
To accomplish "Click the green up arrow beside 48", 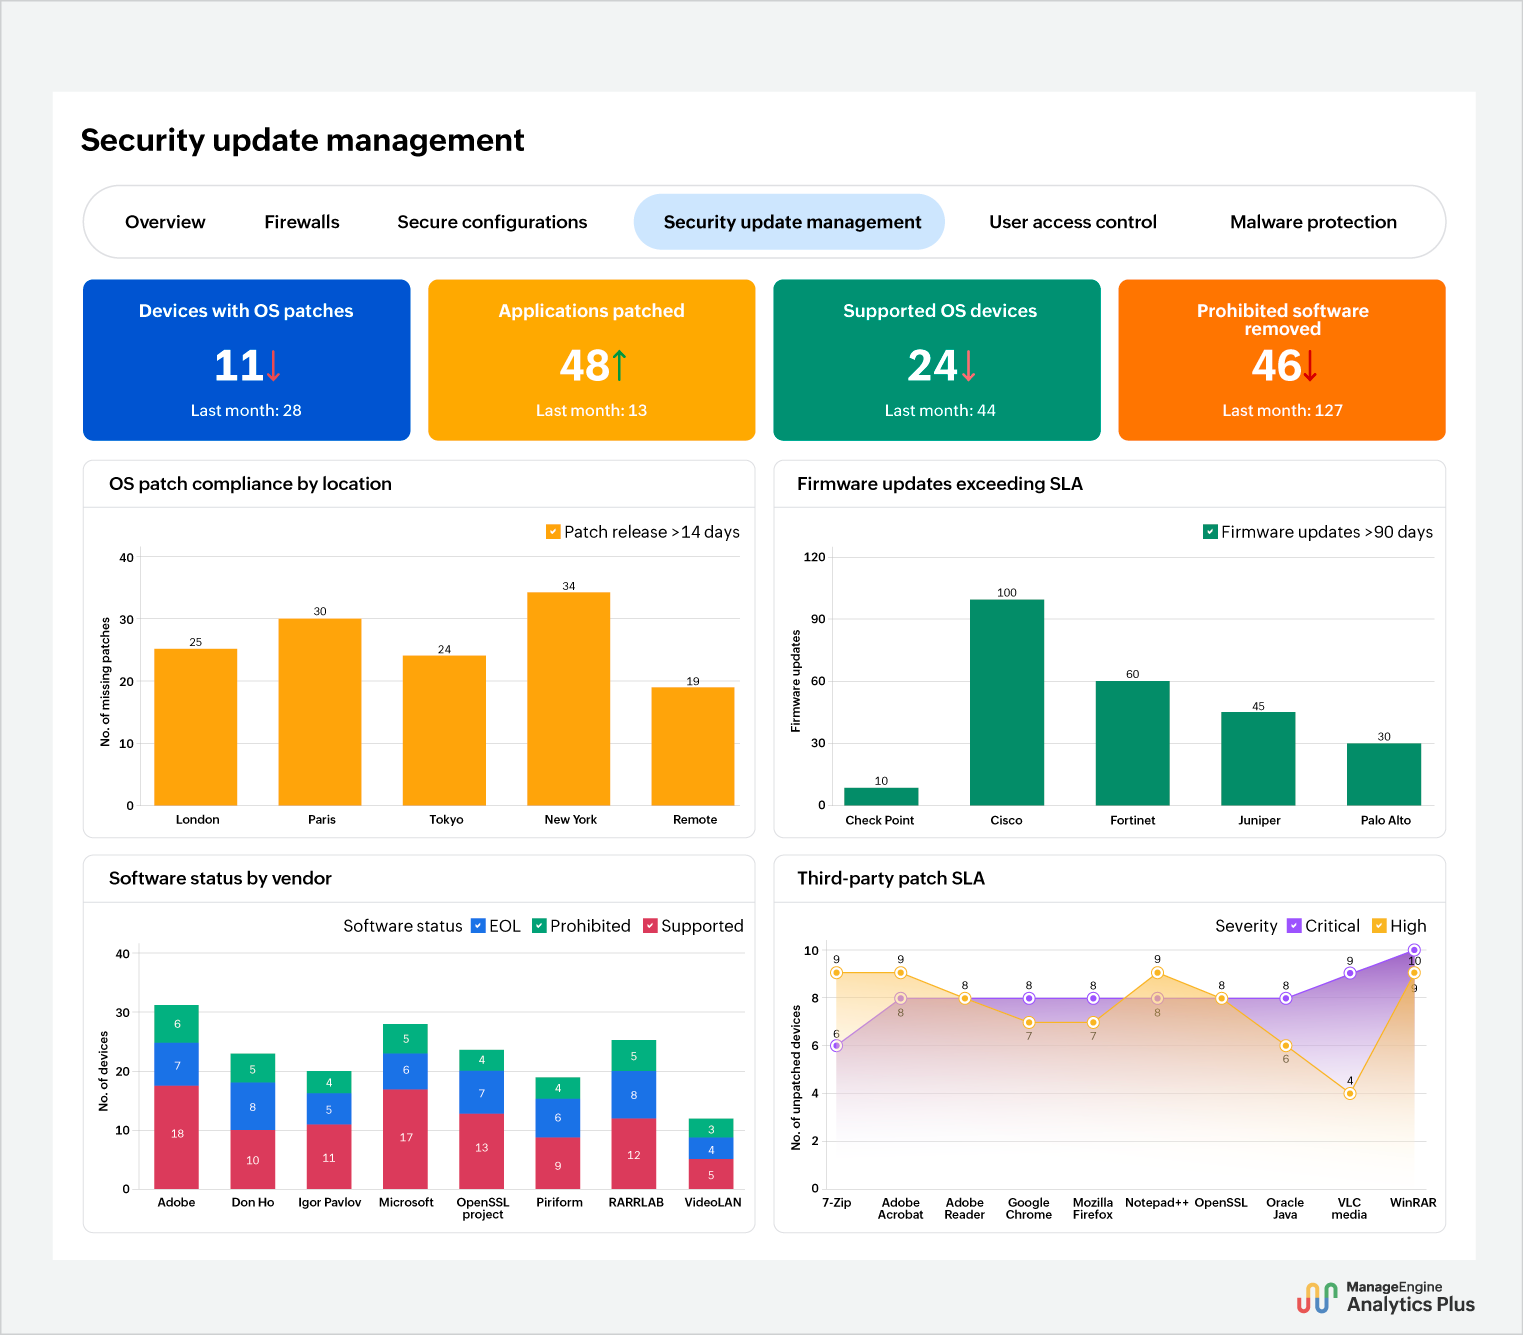I will point(619,366).
